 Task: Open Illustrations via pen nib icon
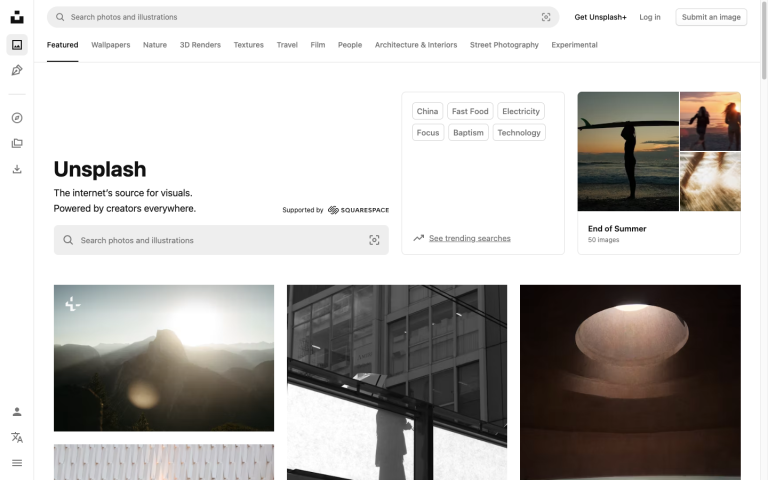click(x=17, y=70)
